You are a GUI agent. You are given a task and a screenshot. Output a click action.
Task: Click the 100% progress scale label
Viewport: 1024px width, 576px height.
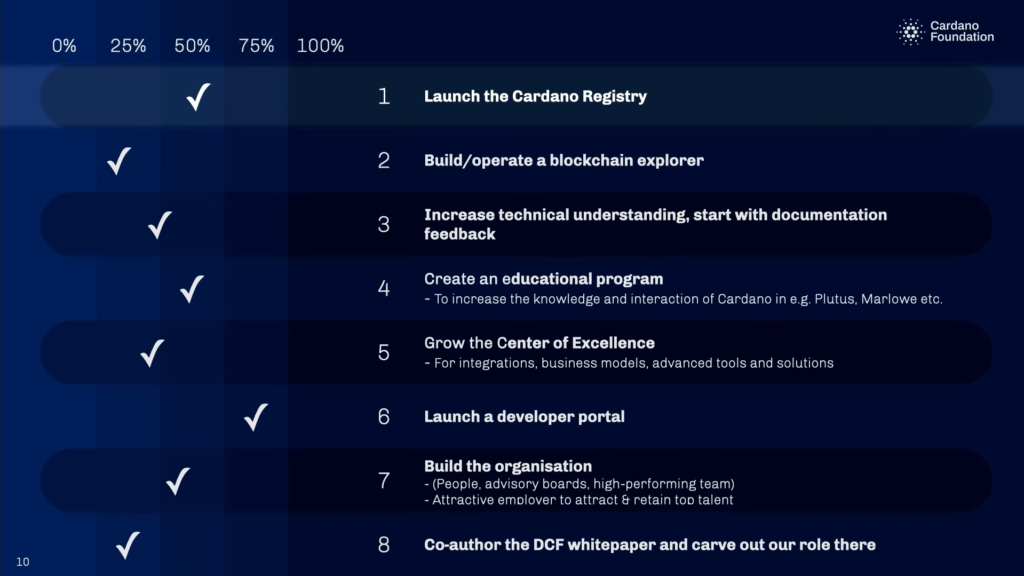(320, 46)
